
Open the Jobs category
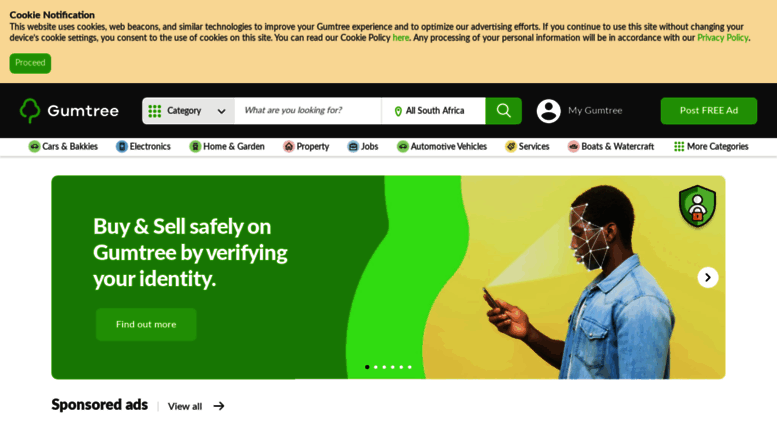[x=363, y=147]
